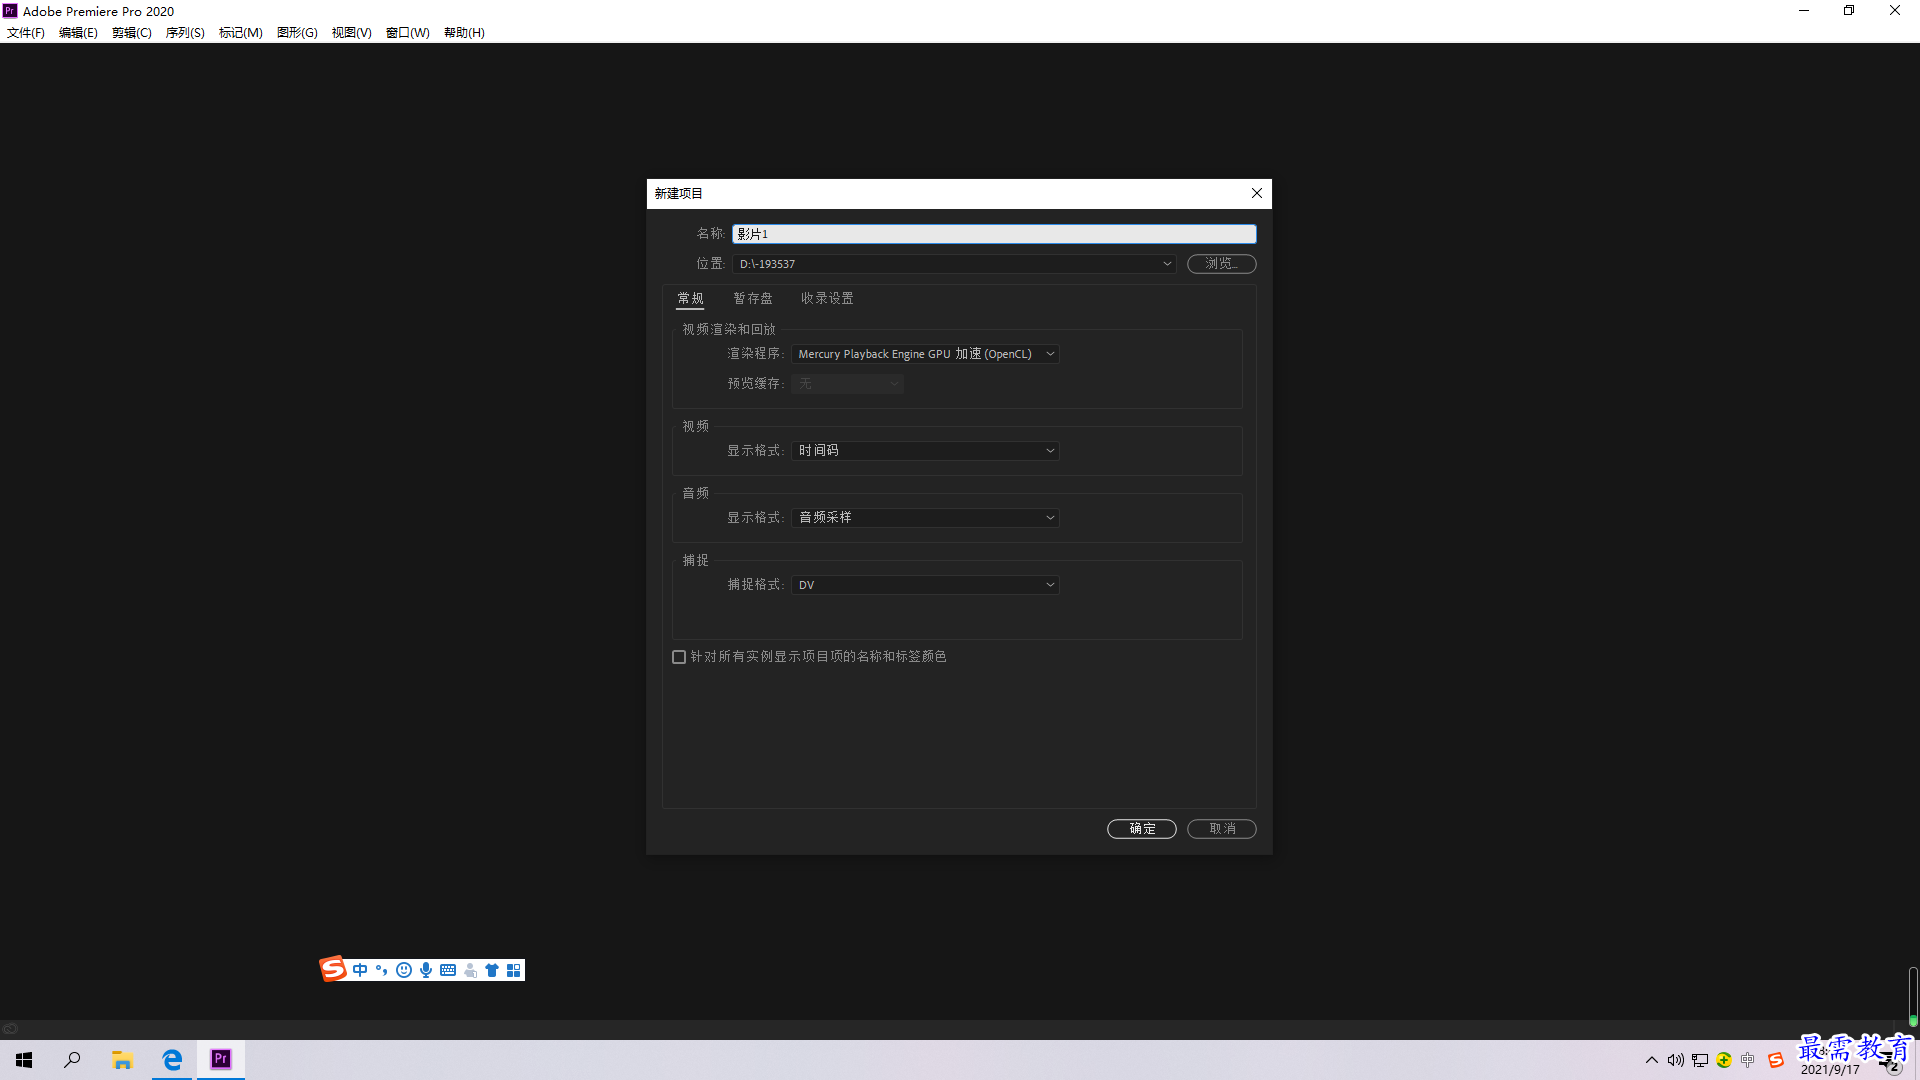This screenshot has width=1920, height=1080.
Task: Open Sogou icon in system tray
Action: click(1776, 1060)
